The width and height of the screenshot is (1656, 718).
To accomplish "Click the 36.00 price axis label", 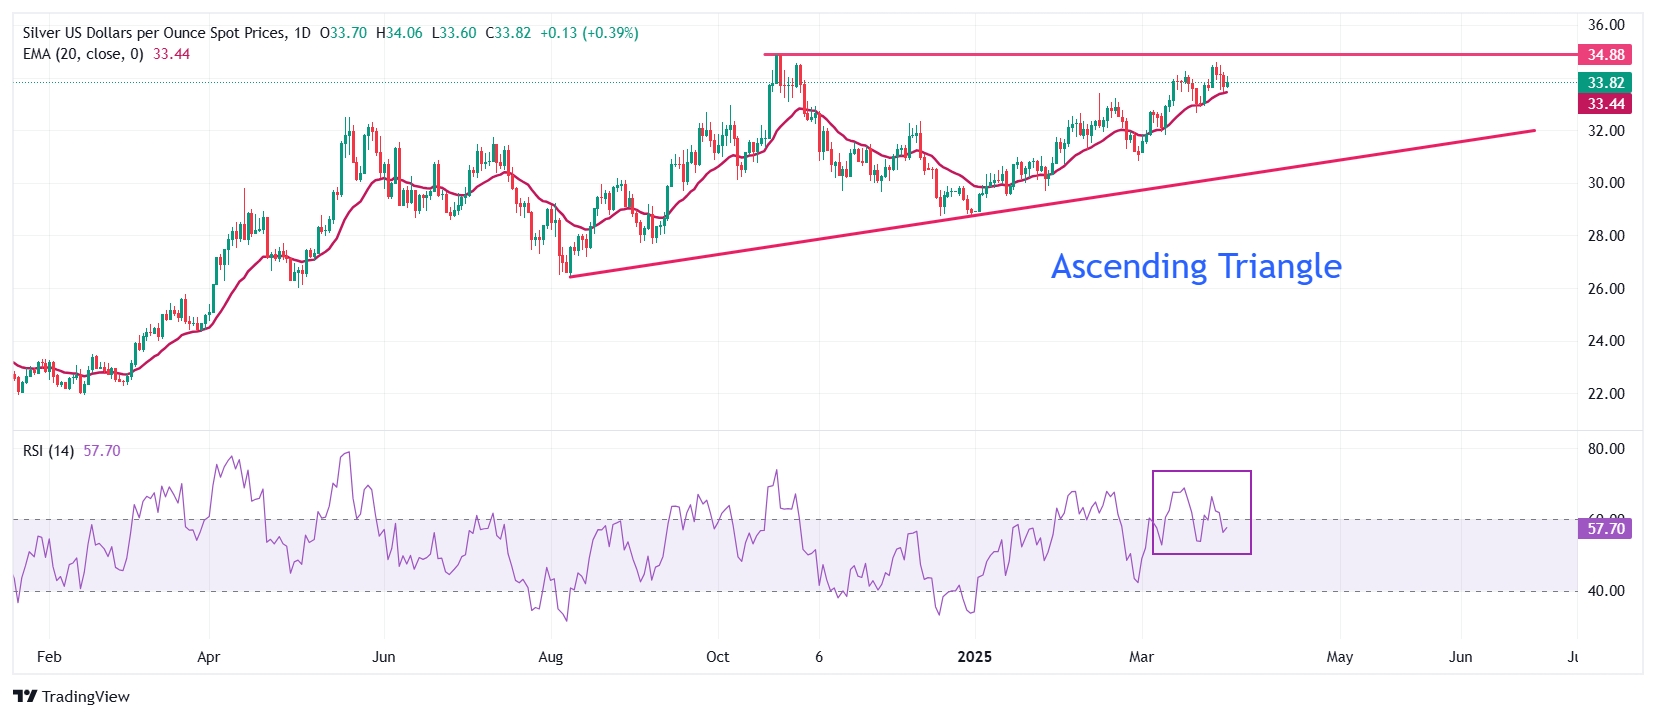I will point(1606,25).
